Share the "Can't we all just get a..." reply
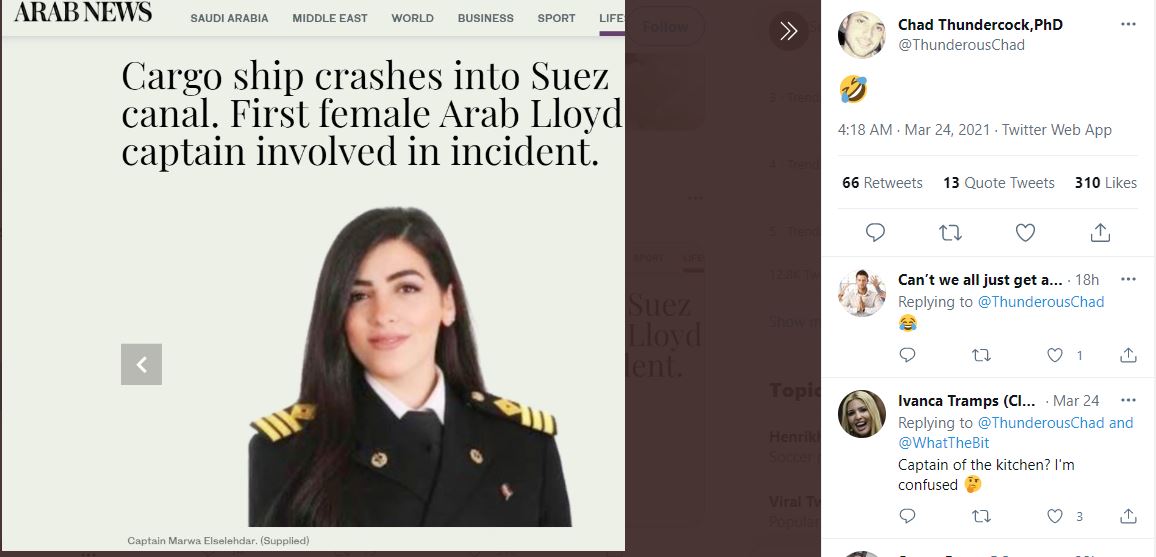The height and width of the screenshot is (557, 1156). (1128, 355)
